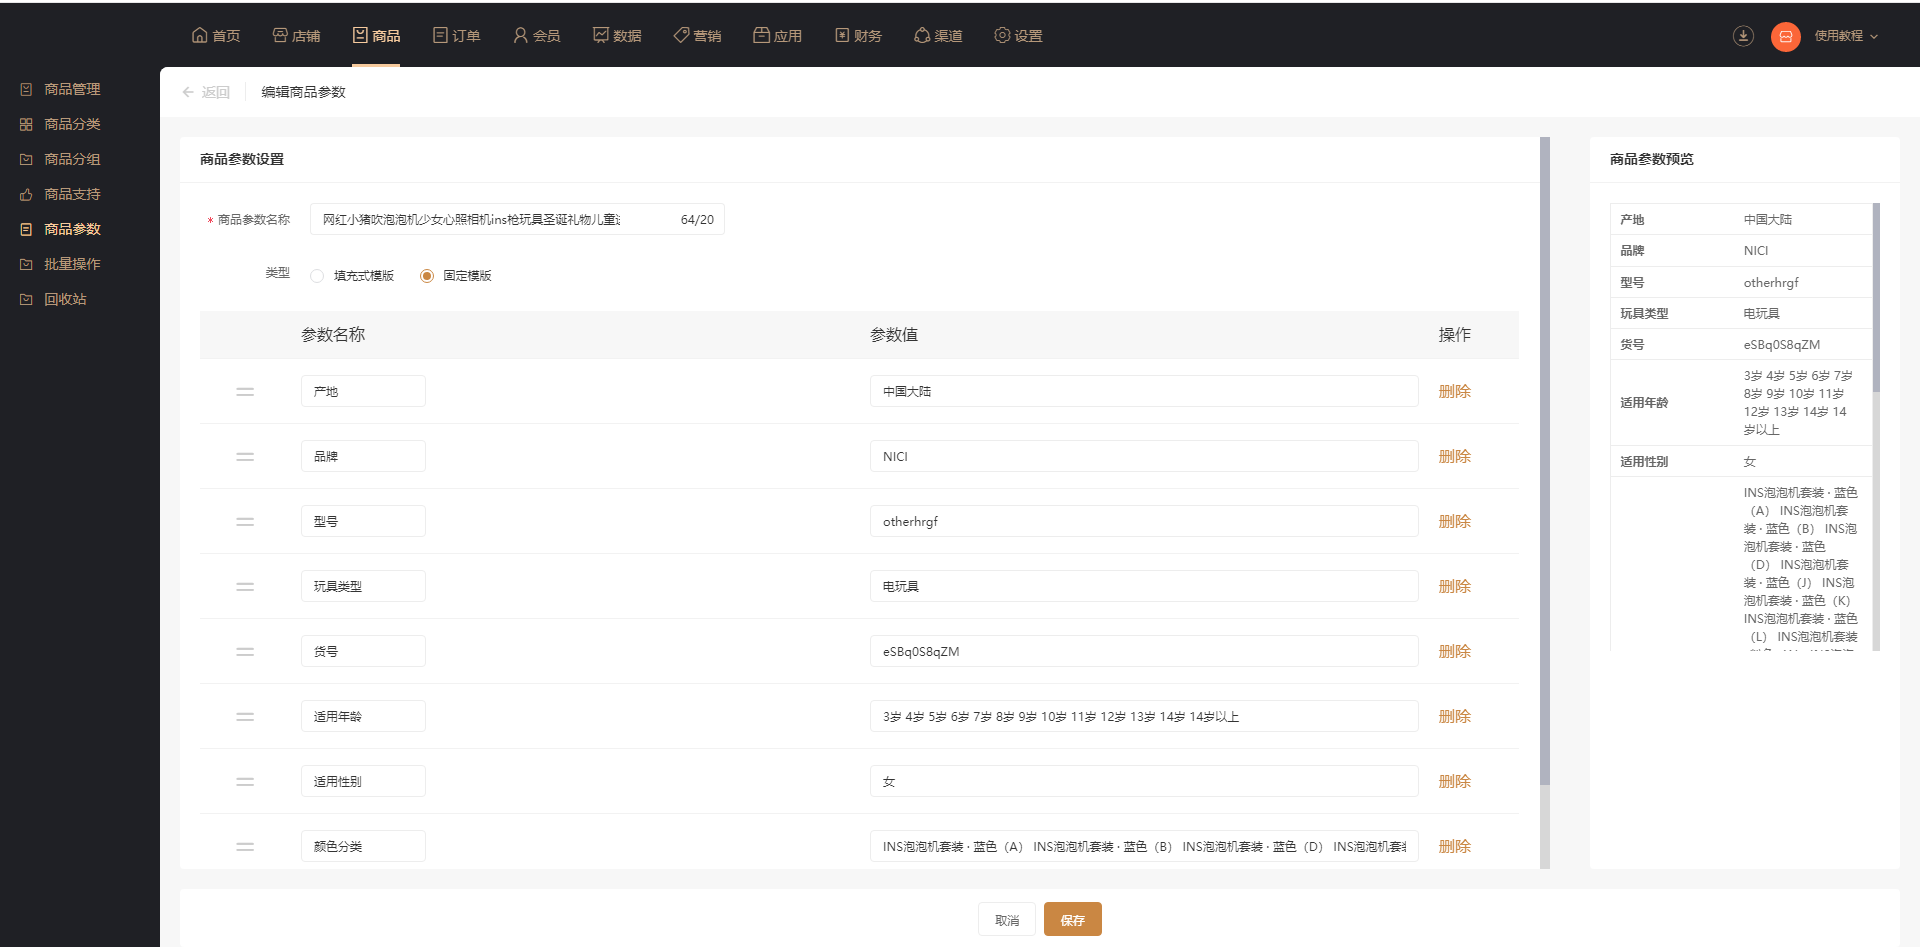Image resolution: width=1920 pixels, height=947 pixels.
Task: Click the 应用 apps icon
Action: click(x=761, y=35)
